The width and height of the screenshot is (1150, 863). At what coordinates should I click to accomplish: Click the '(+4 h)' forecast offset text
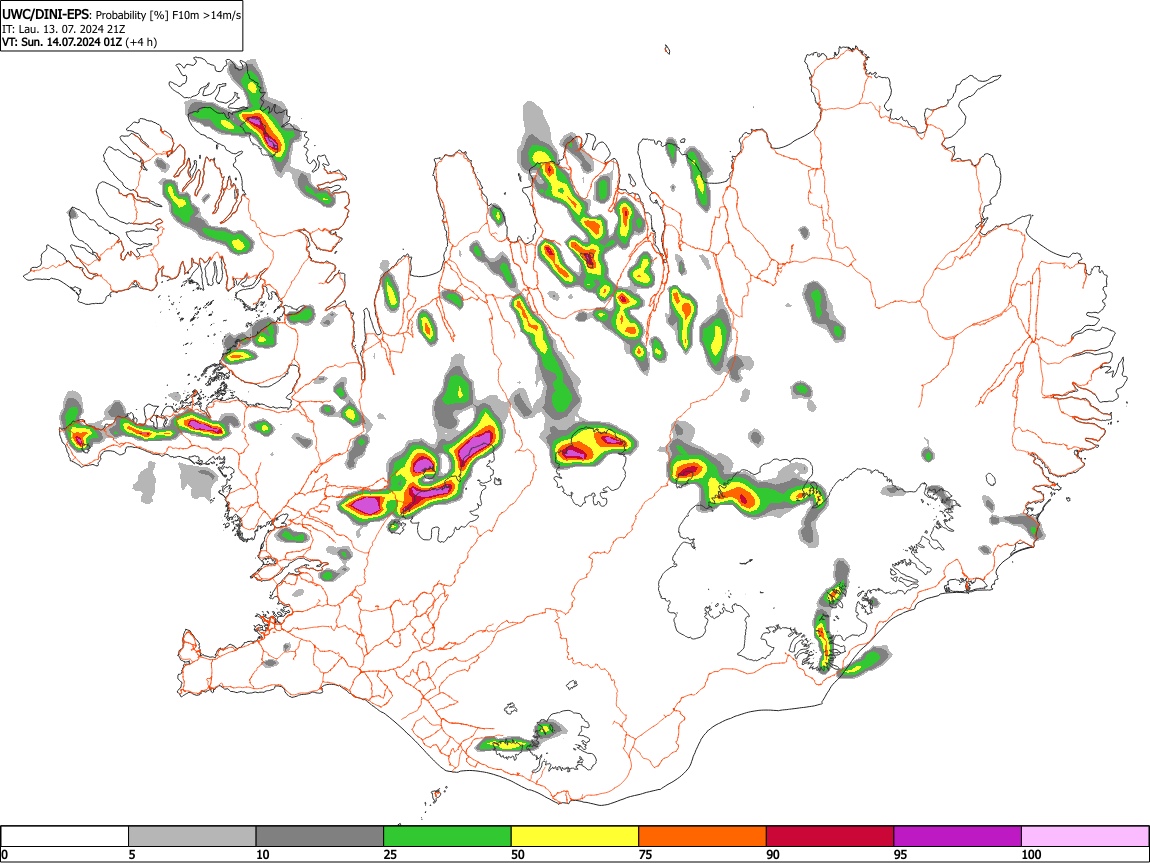click(141, 42)
